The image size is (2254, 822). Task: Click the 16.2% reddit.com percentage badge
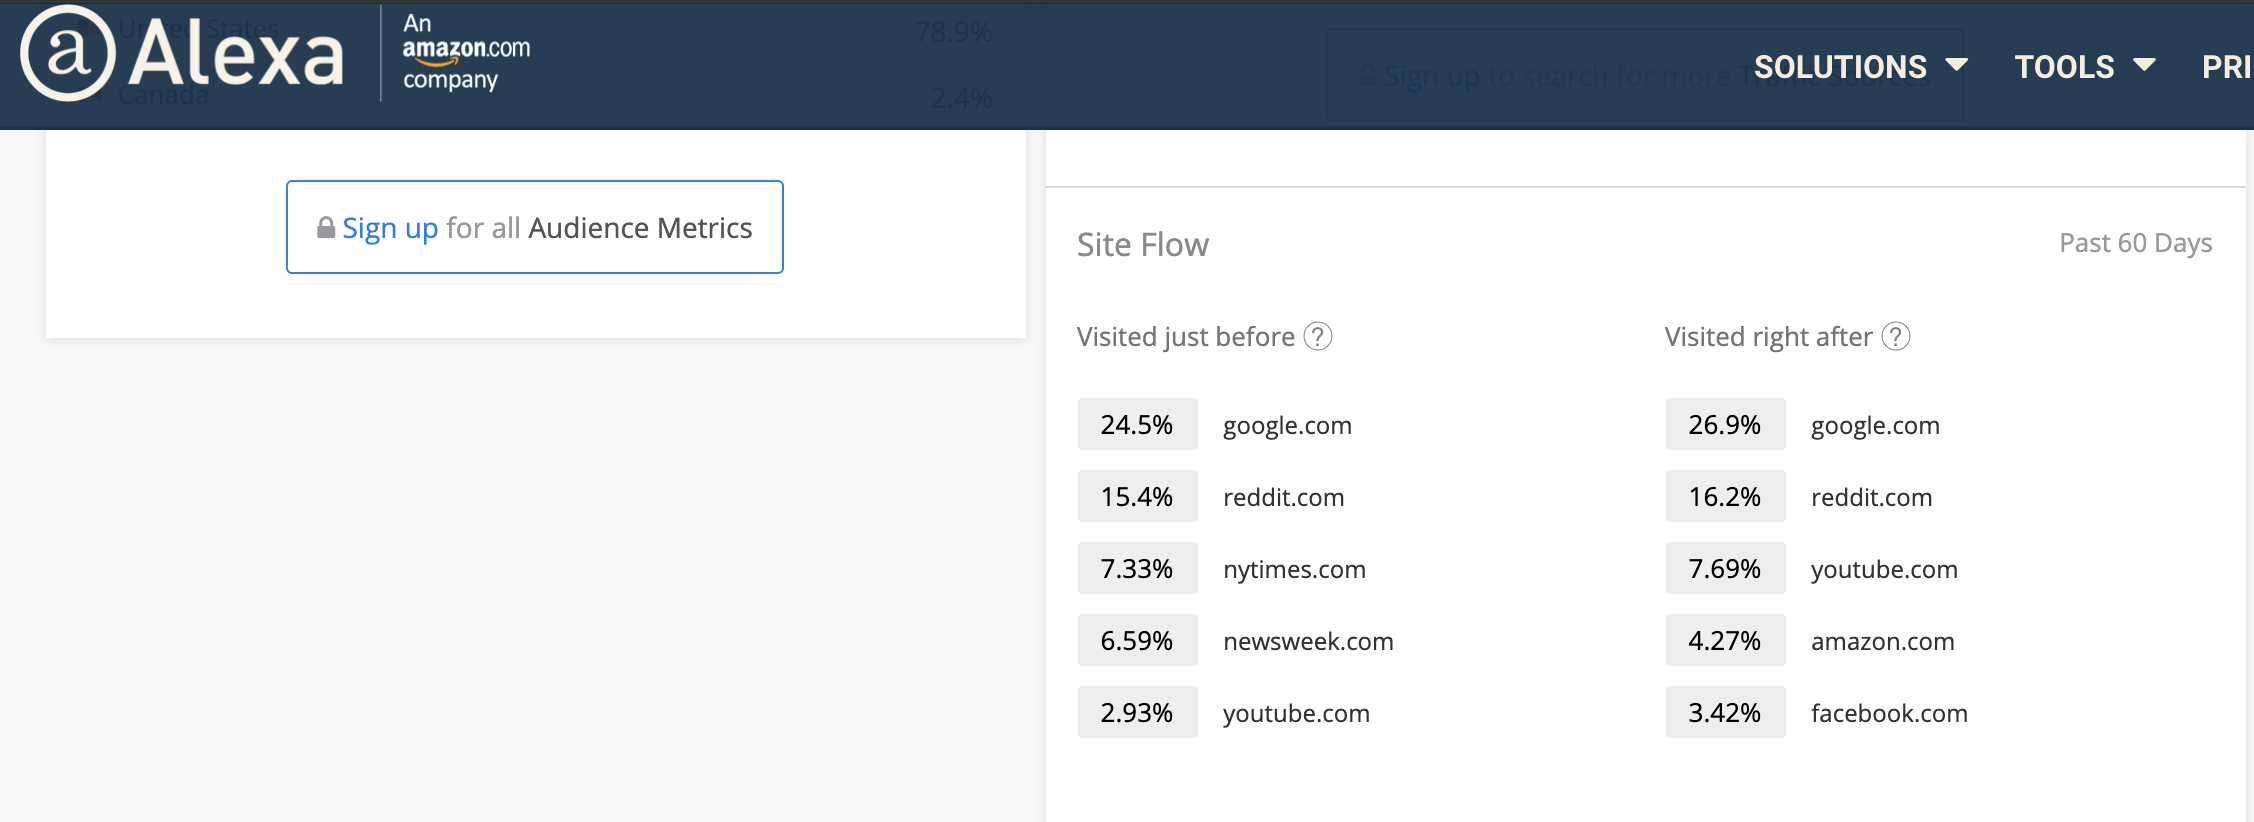(x=1725, y=497)
